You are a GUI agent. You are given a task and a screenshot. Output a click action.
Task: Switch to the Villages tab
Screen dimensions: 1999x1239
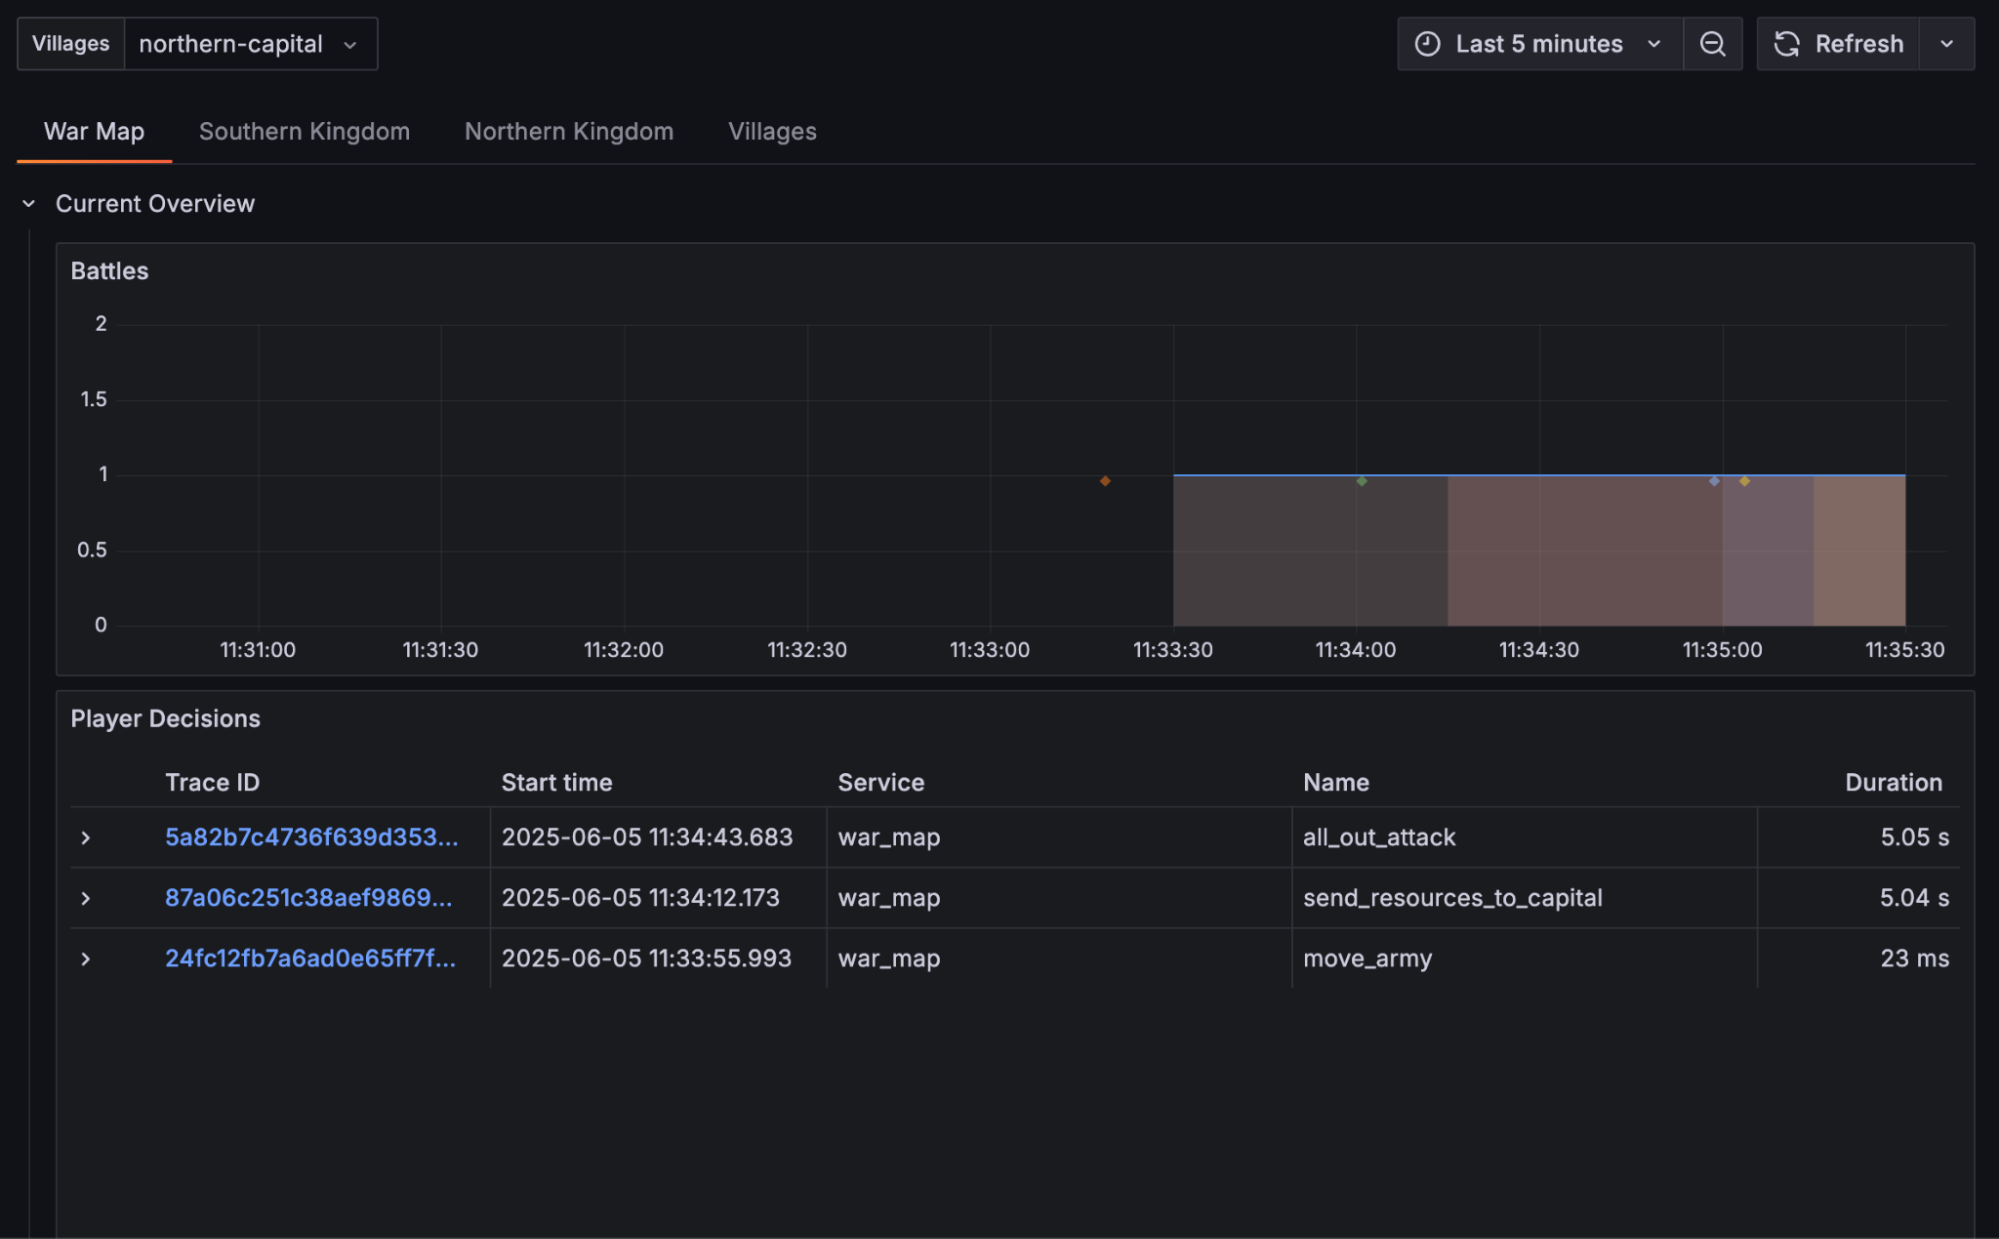click(772, 131)
